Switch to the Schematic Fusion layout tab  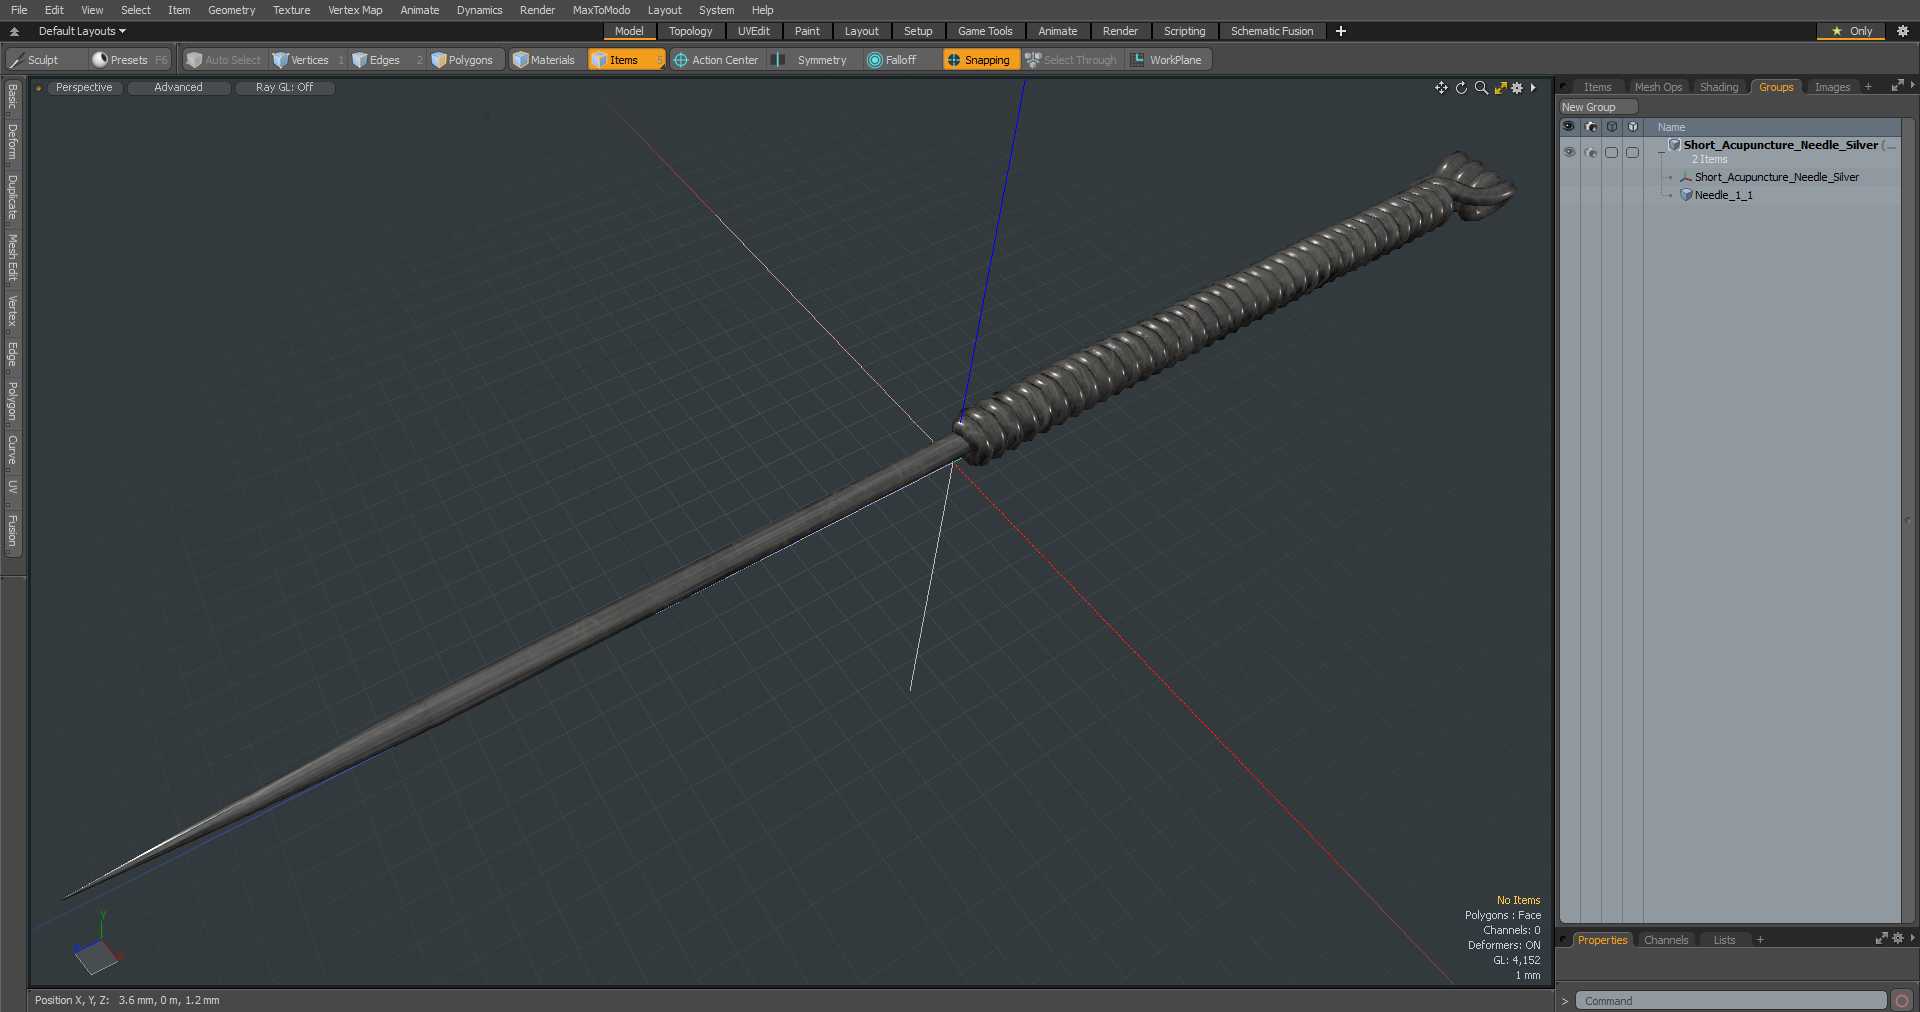coord(1272,31)
